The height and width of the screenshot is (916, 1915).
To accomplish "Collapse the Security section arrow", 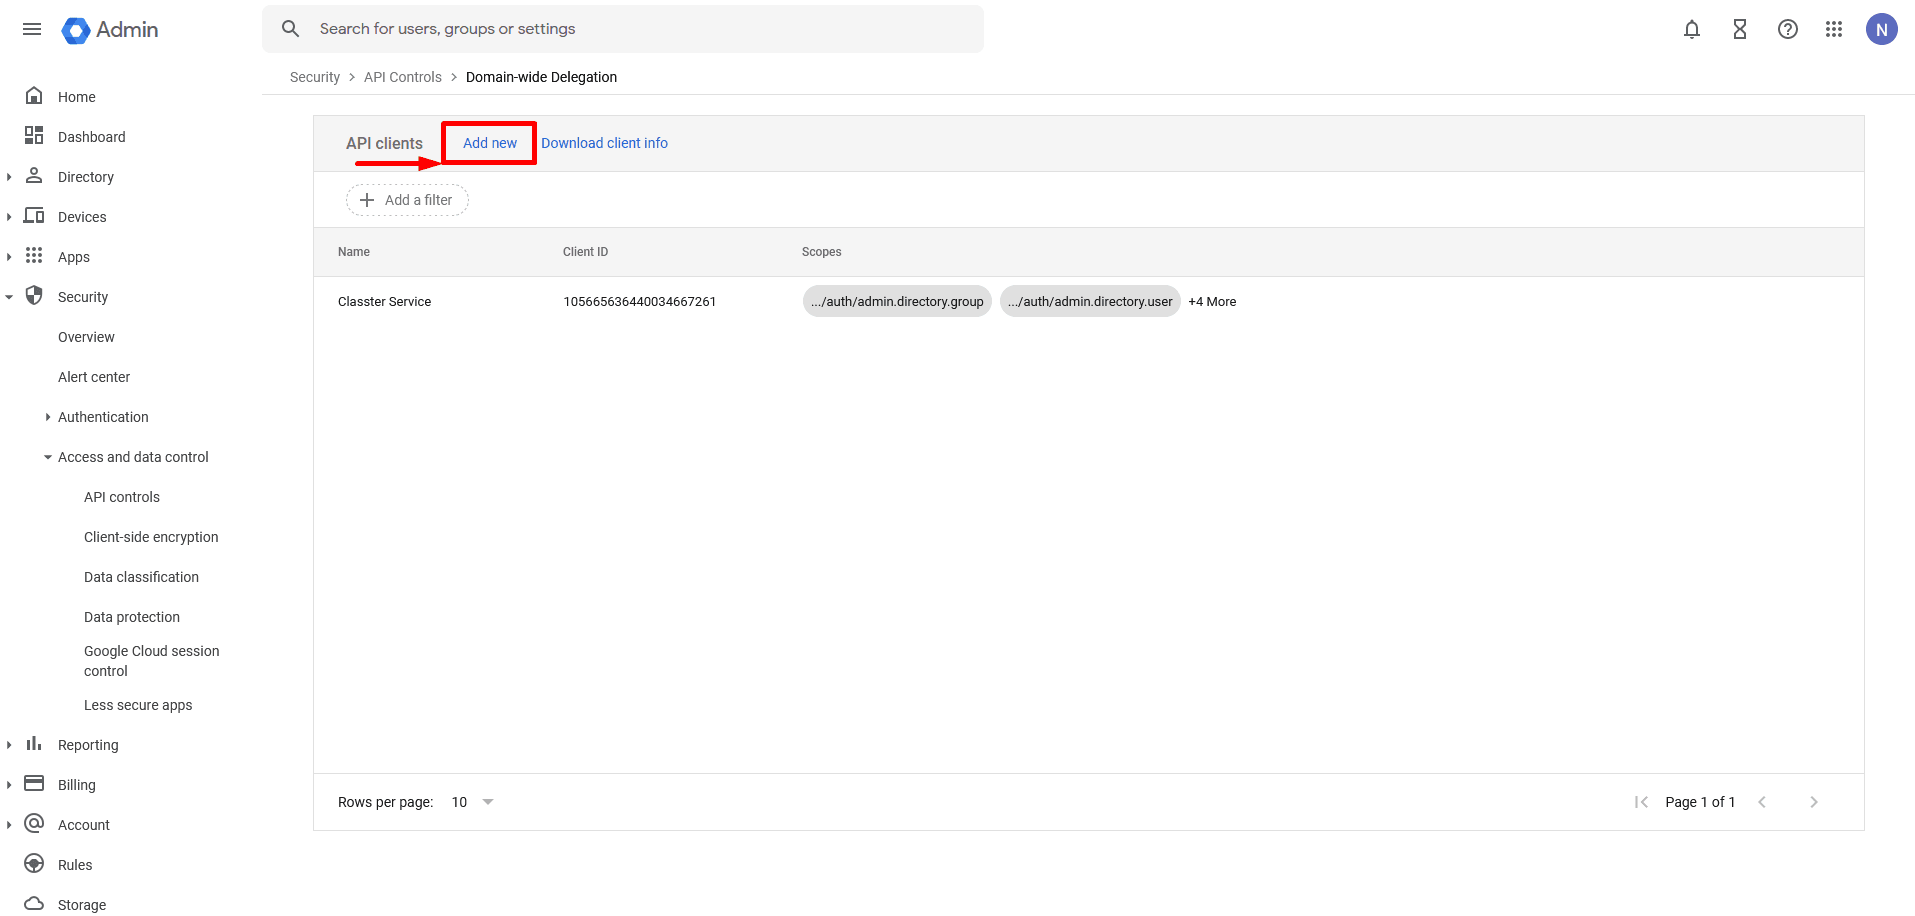I will pyautogui.click(x=9, y=297).
